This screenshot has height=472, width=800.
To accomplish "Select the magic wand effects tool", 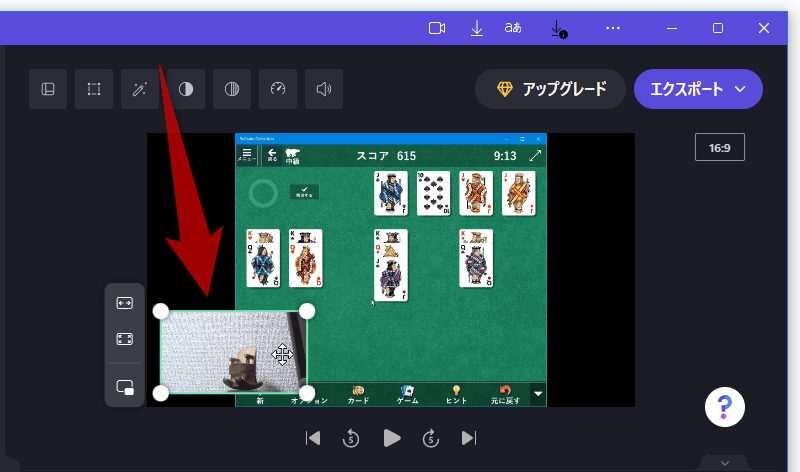I will (x=140, y=89).
